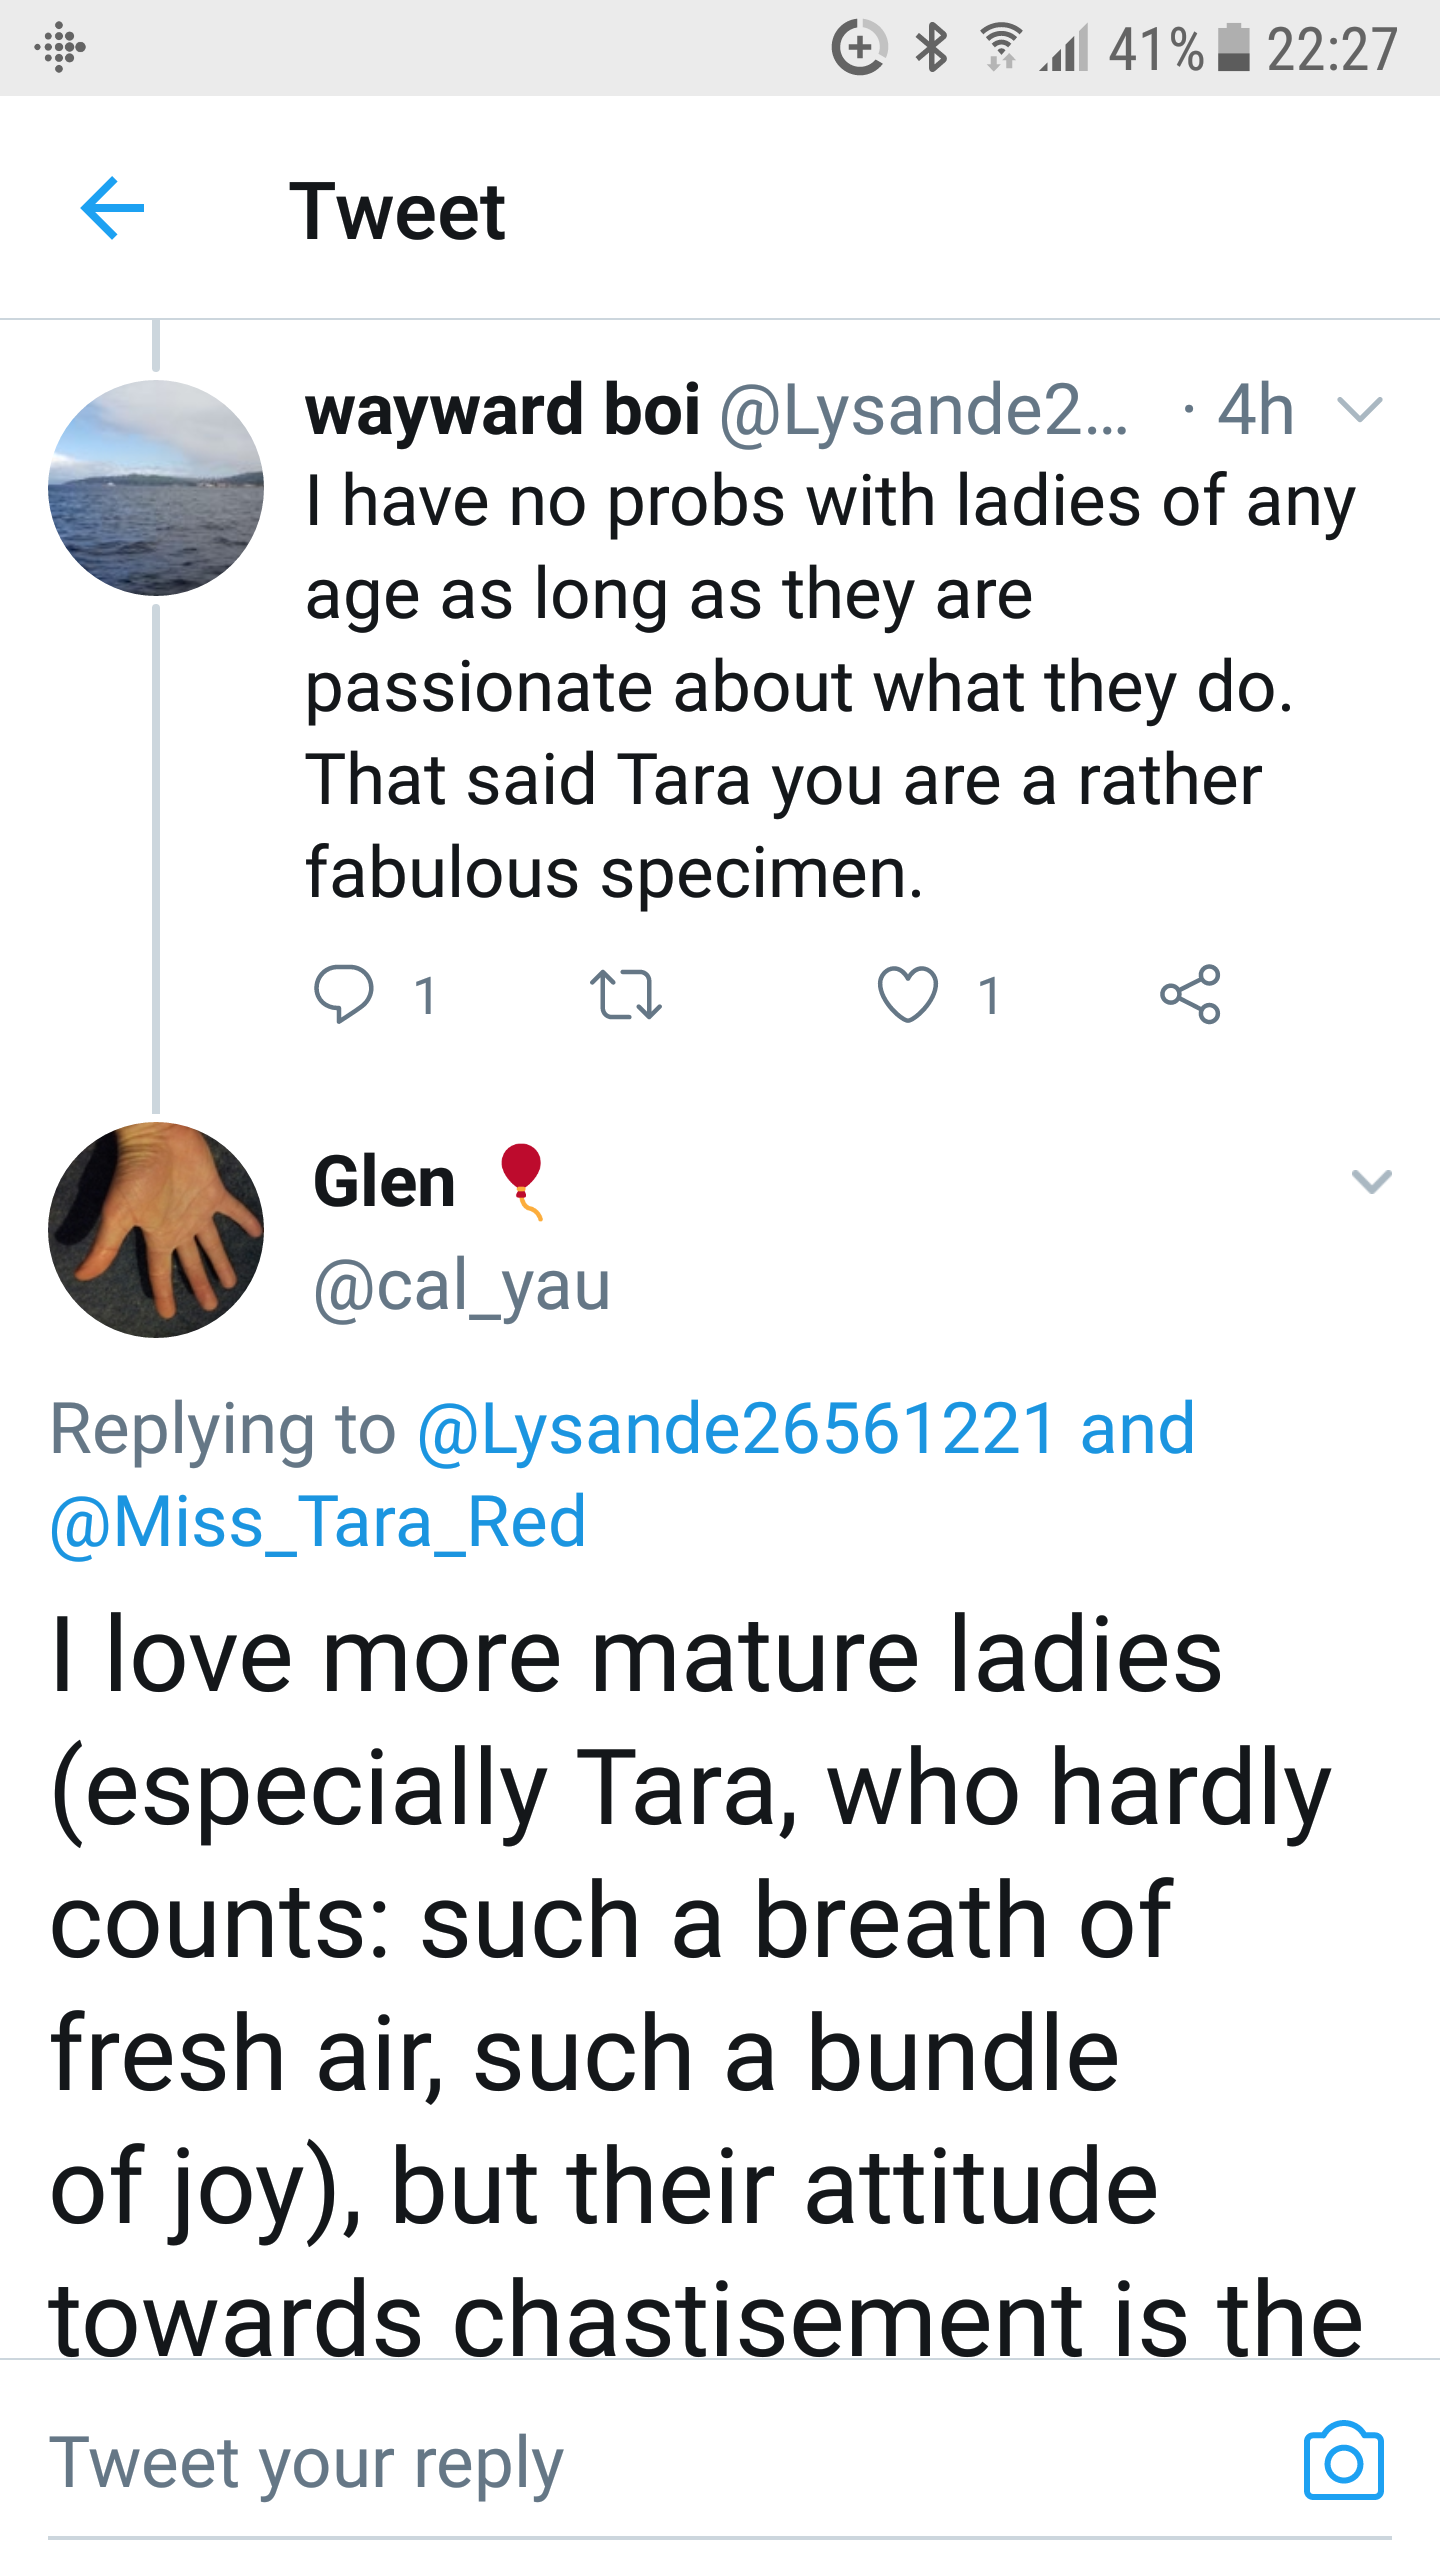Image resolution: width=1440 pixels, height=2560 pixels.
Task: Tap the Fitbit dots notification icon
Action: pos(60,48)
